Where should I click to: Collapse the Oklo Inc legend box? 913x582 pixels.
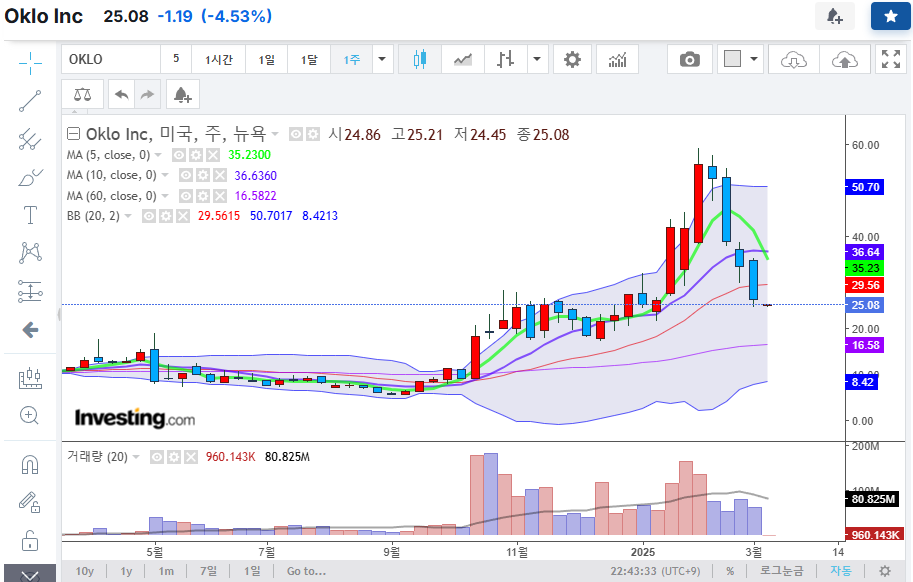point(73,134)
